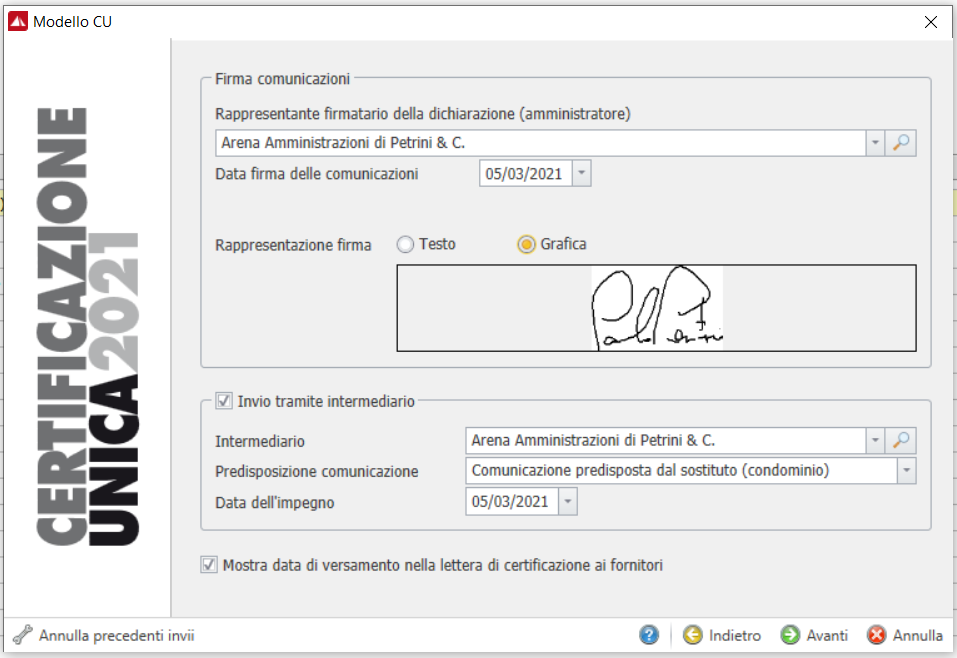Expand the Intermediario dropdown arrow
Screen dimensions: 957x658
[876, 440]
